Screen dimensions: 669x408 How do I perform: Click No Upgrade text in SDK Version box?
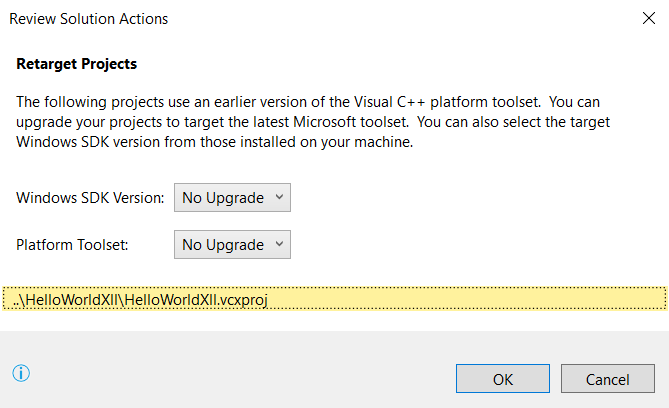click(223, 198)
